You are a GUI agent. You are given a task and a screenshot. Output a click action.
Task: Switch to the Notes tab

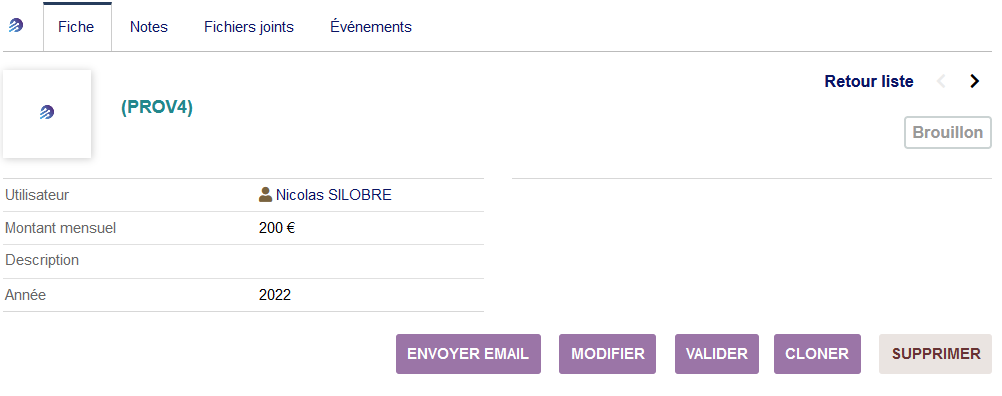click(x=149, y=27)
